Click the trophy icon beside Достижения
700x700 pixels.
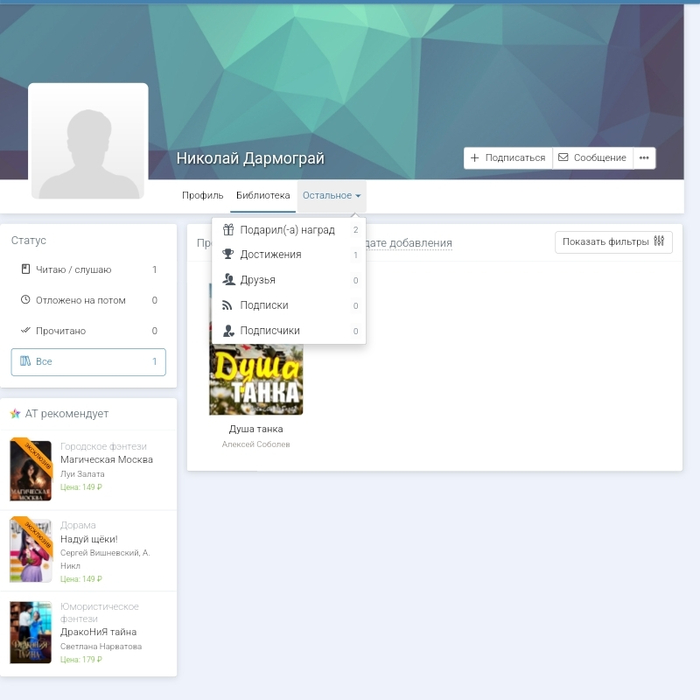pyautogui.click(x=228, y=255)
